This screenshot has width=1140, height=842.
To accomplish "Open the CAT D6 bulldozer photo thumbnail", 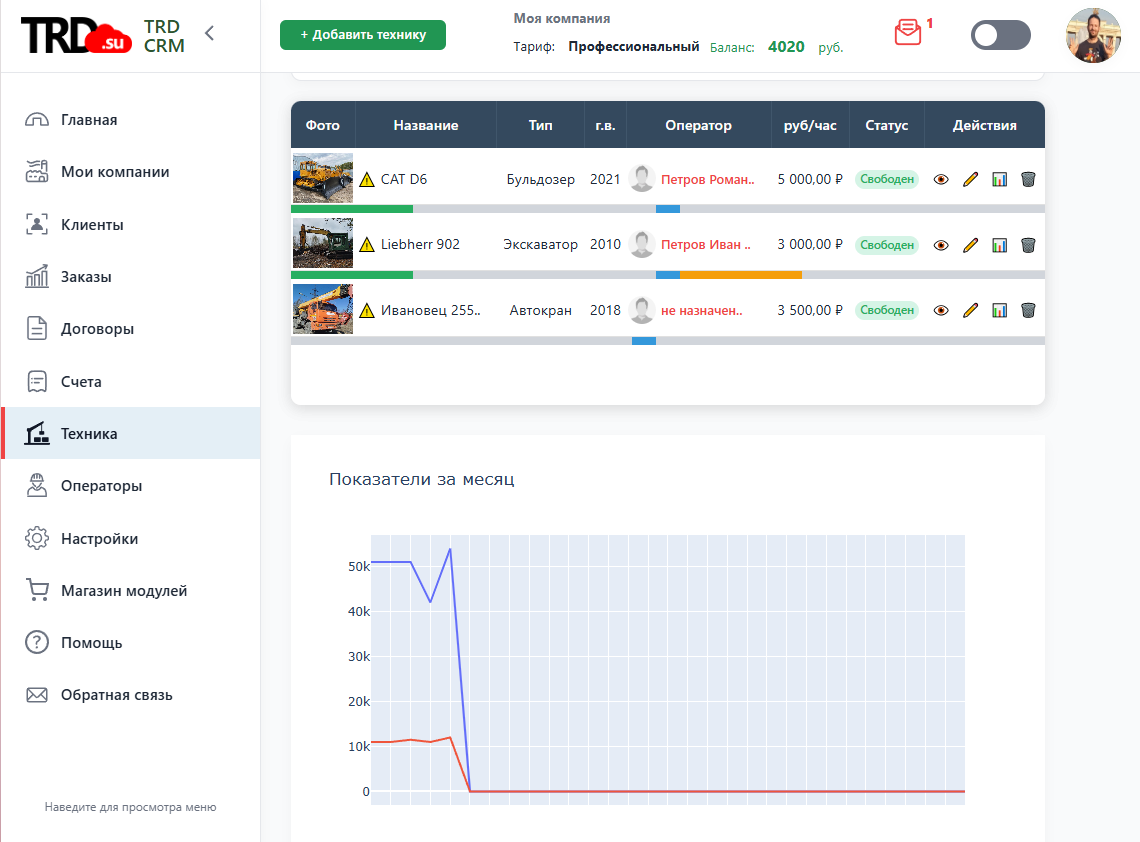I will pyautogui.click(x=323, y=177).
